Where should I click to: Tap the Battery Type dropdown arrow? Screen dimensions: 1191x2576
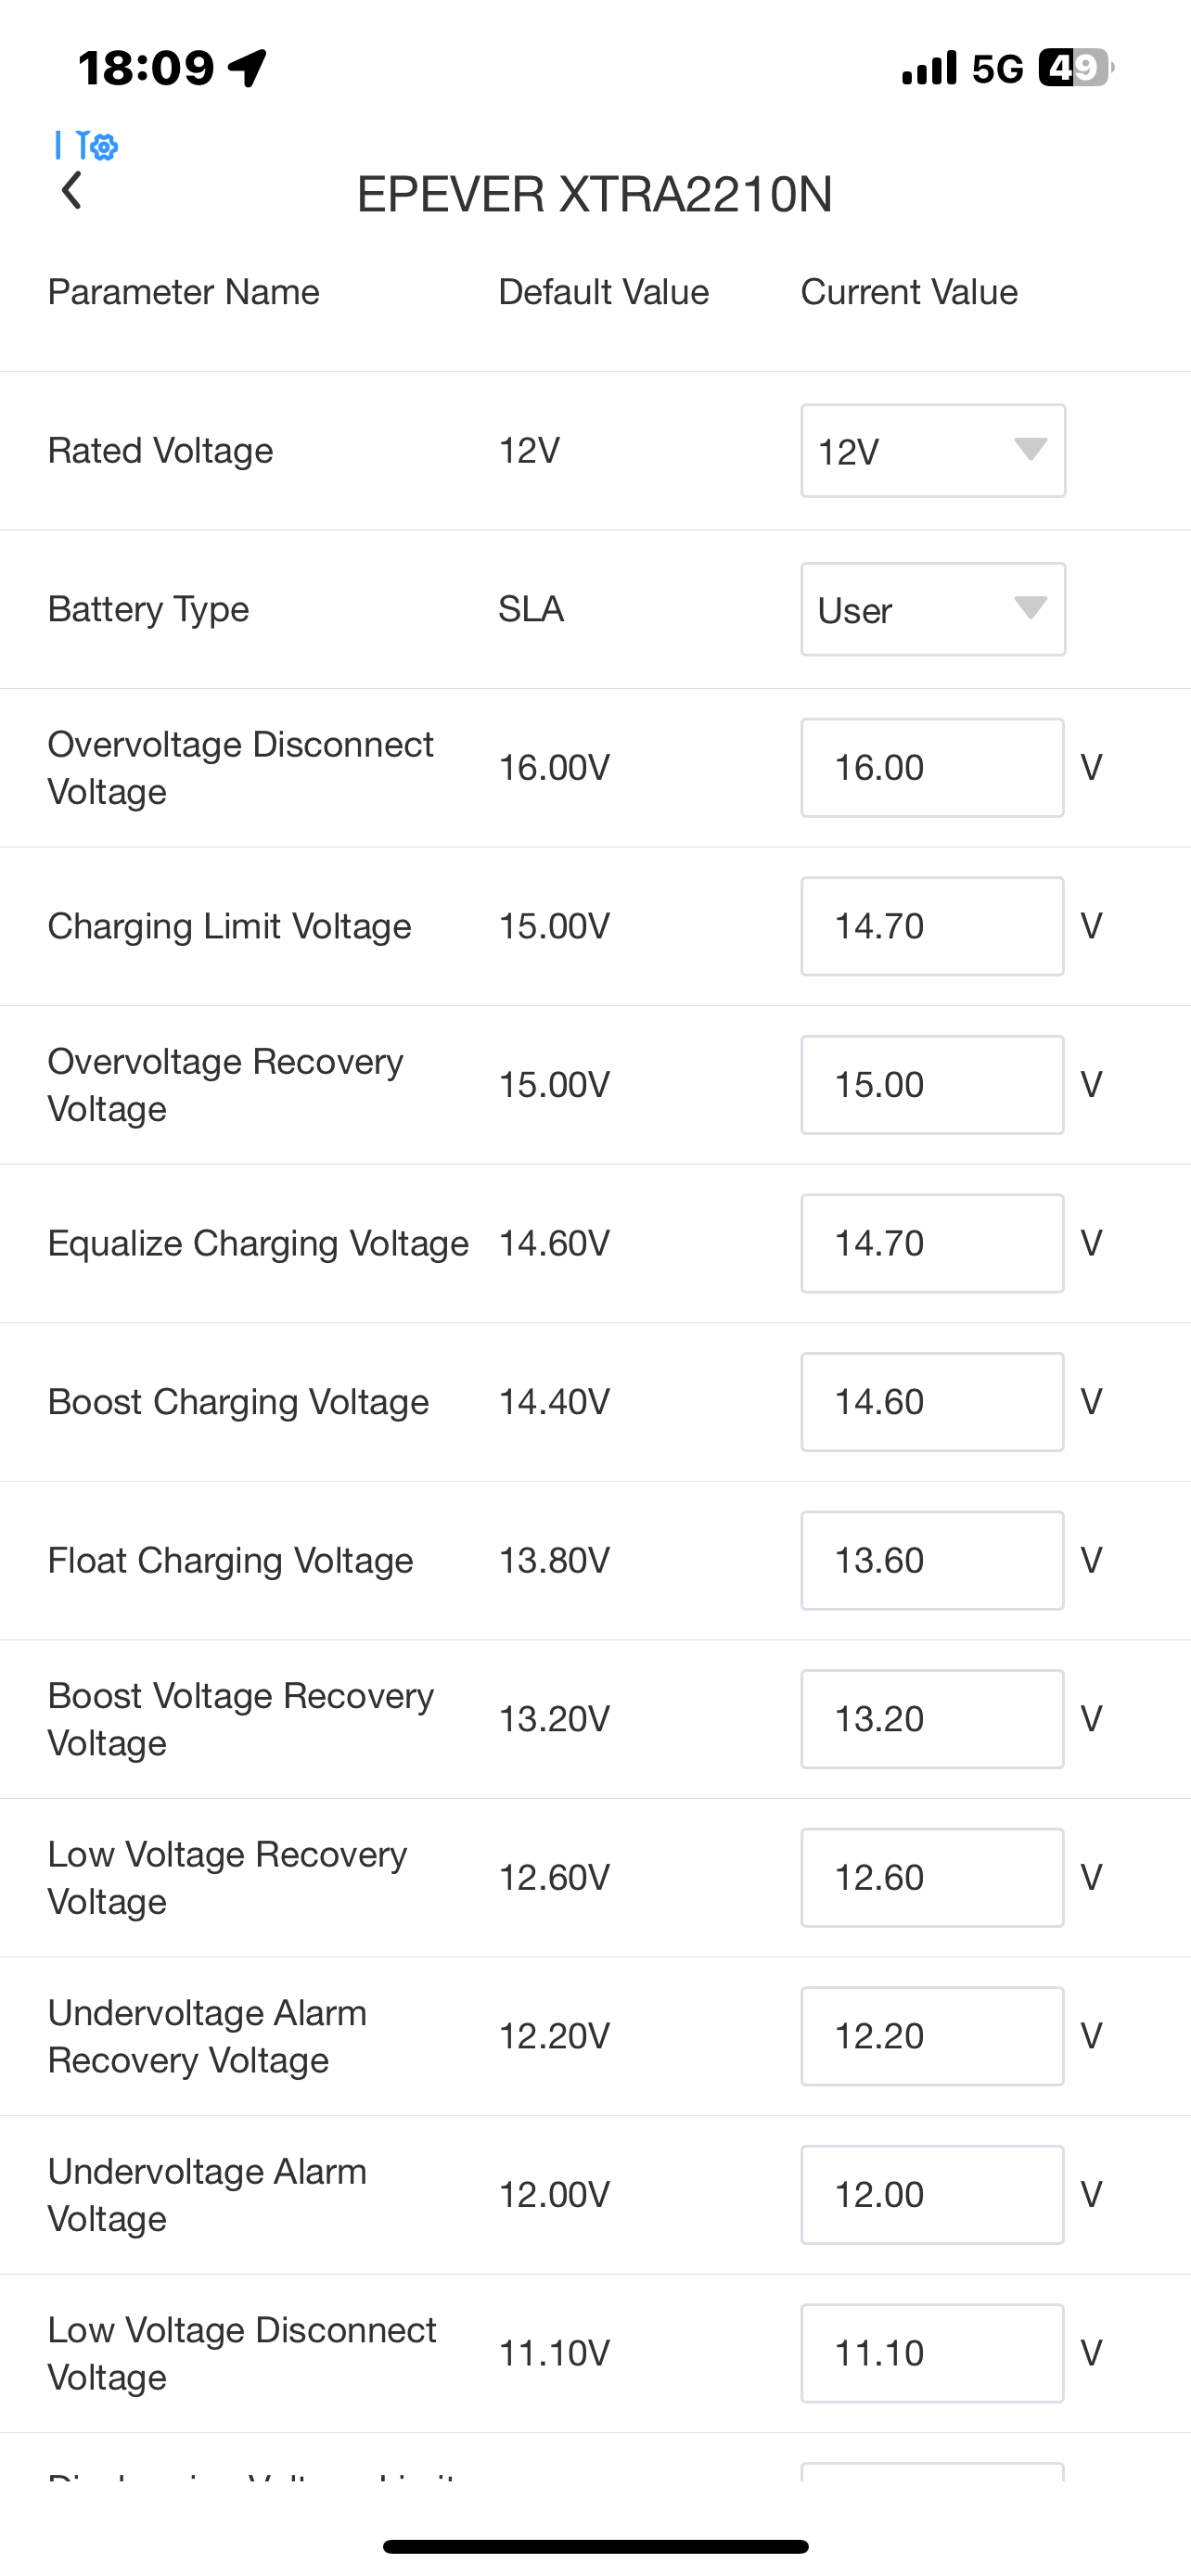point(1030,608)
